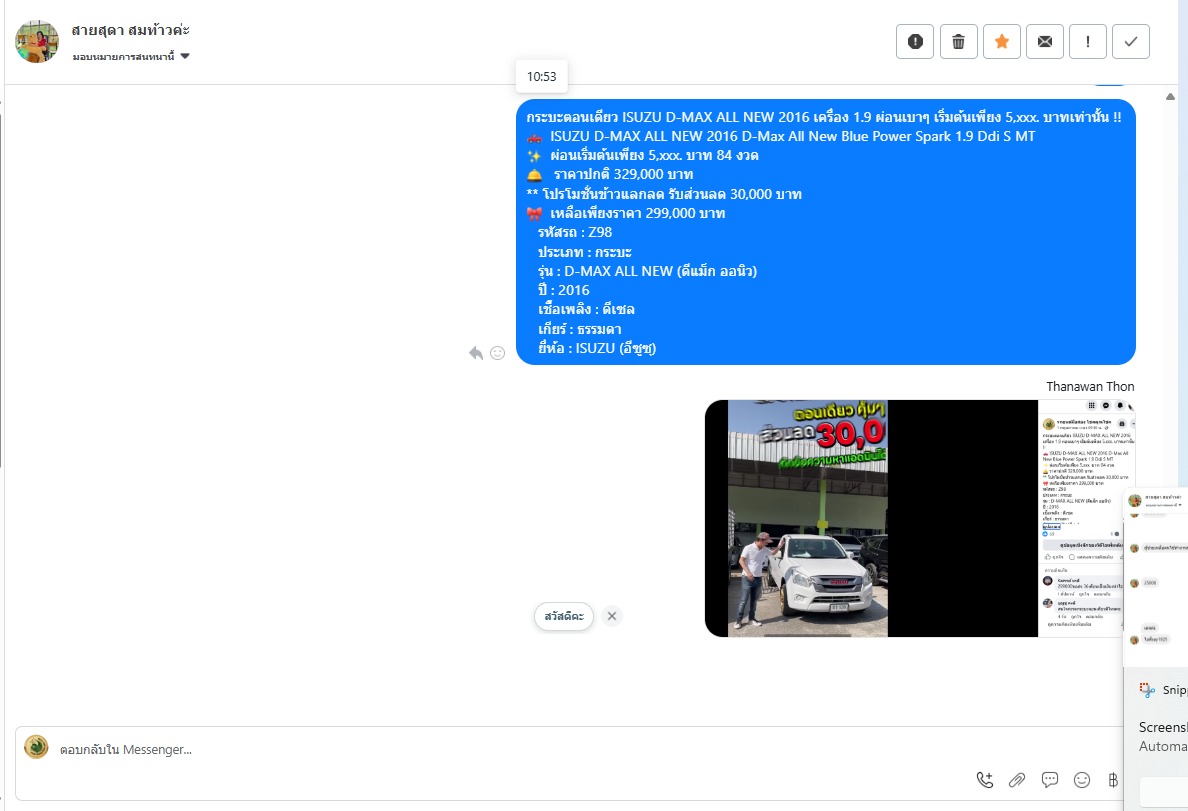This screenshot has height=811, width=1188.
Task: Delete conversation using the trash icon
Action: point(958,41)
